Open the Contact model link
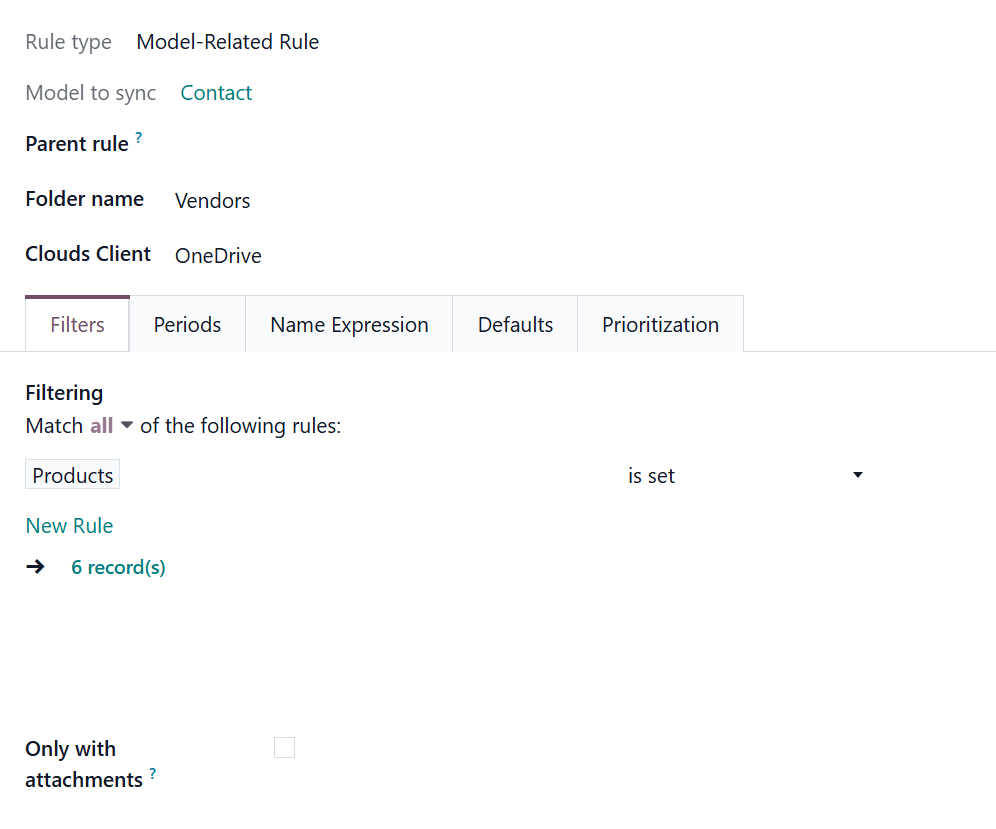 216,93
